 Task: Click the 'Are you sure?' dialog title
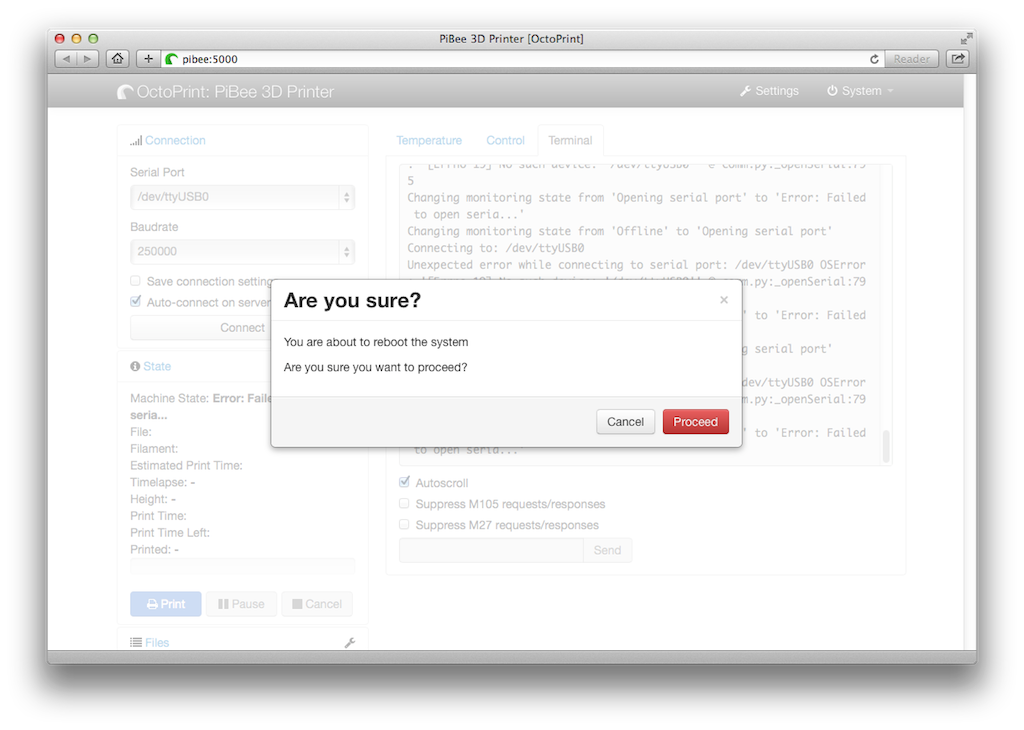point(353,300)
